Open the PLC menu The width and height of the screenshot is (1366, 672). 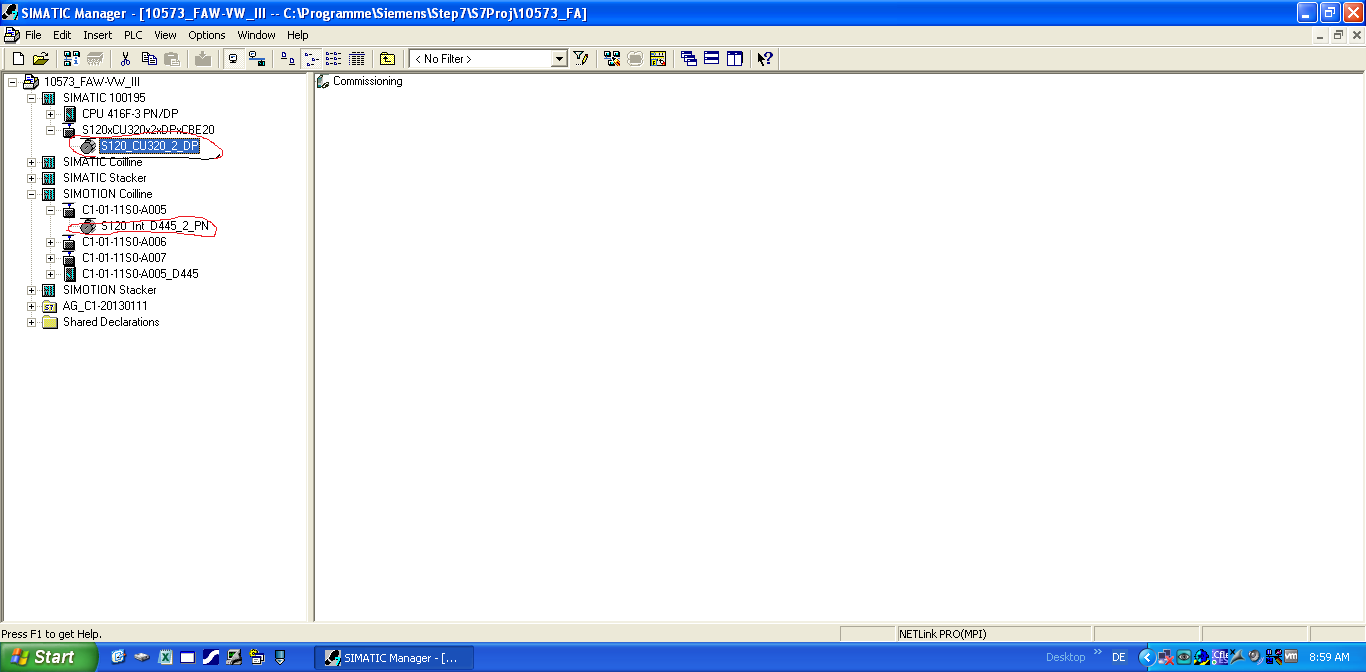pos(133,35)
